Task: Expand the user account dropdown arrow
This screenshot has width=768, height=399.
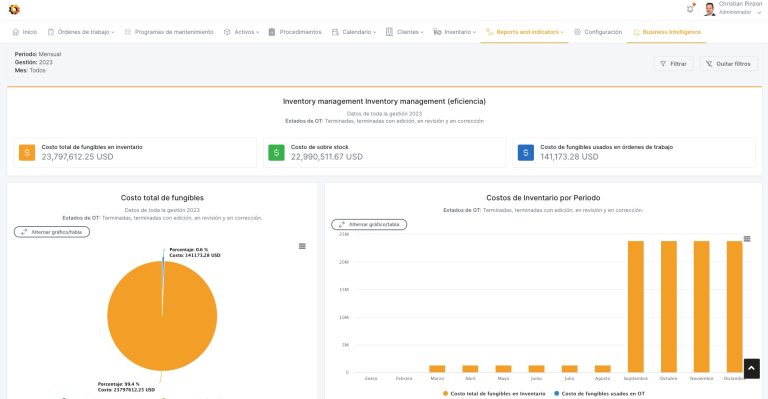Action: (x=759, y=13)
